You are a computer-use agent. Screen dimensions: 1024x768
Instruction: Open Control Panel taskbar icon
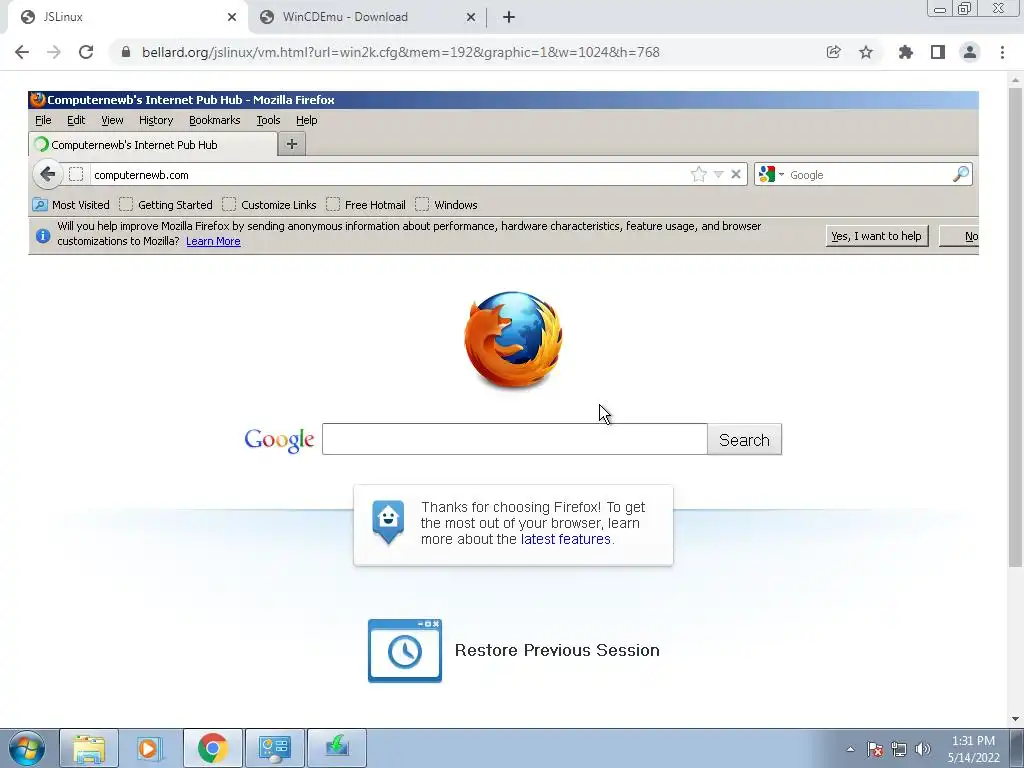click(274, 748)
